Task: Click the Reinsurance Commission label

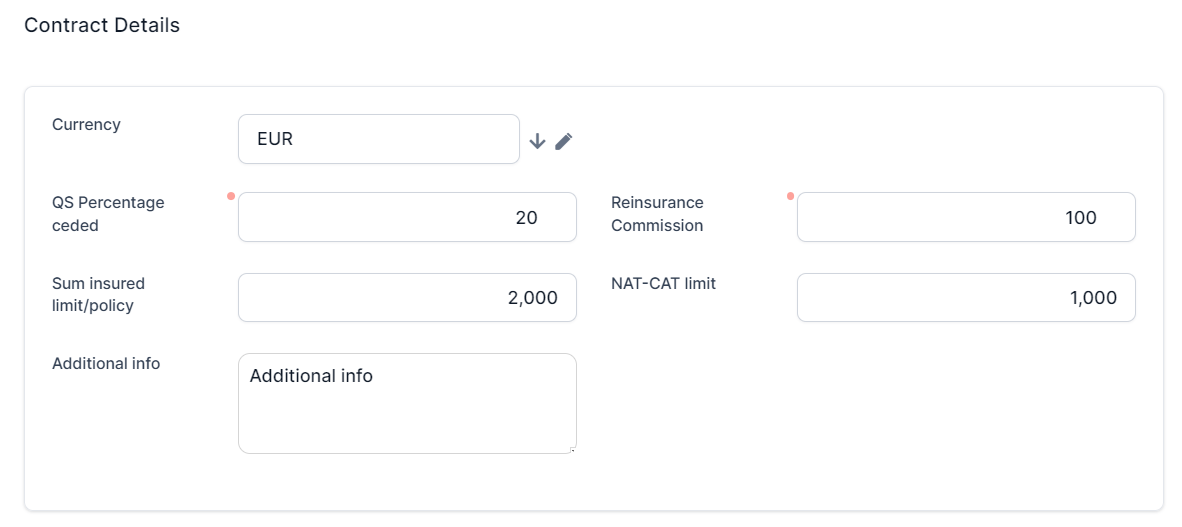Action: coord(657,214)
